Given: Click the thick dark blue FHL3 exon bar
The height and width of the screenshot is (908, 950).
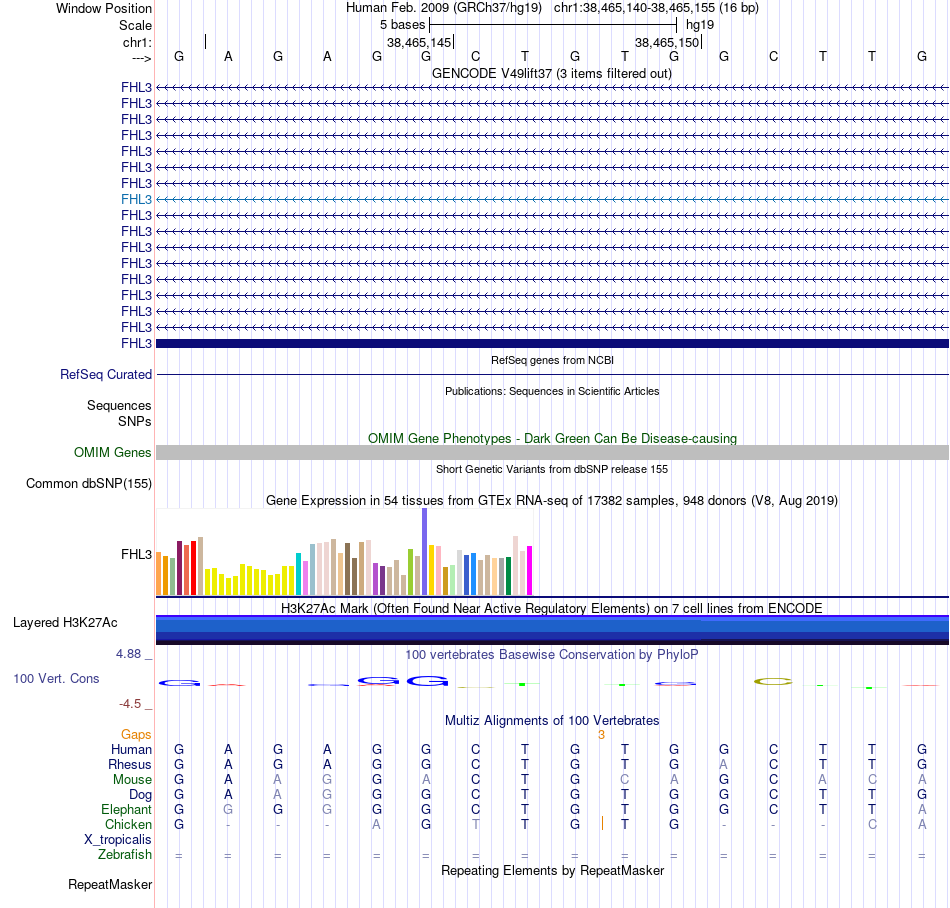Looking at the screenshot, I should coord(552,343).
